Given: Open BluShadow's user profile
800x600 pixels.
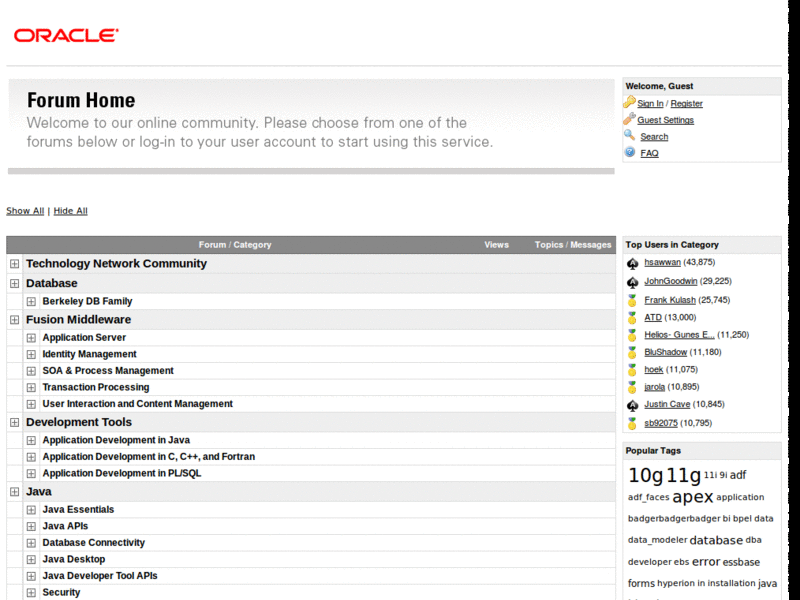Looking at the screenshot, I should click(x=665, y=352).
